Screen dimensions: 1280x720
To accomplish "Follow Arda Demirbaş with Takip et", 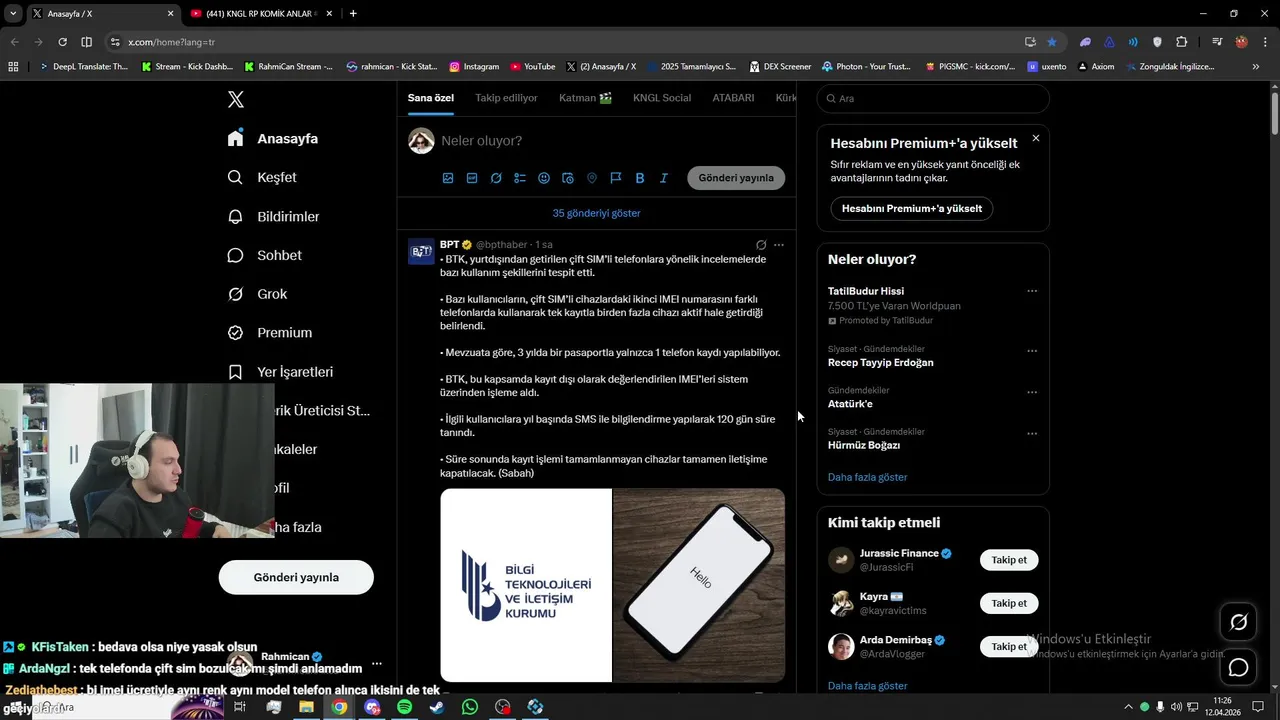I will (1009, 646).
